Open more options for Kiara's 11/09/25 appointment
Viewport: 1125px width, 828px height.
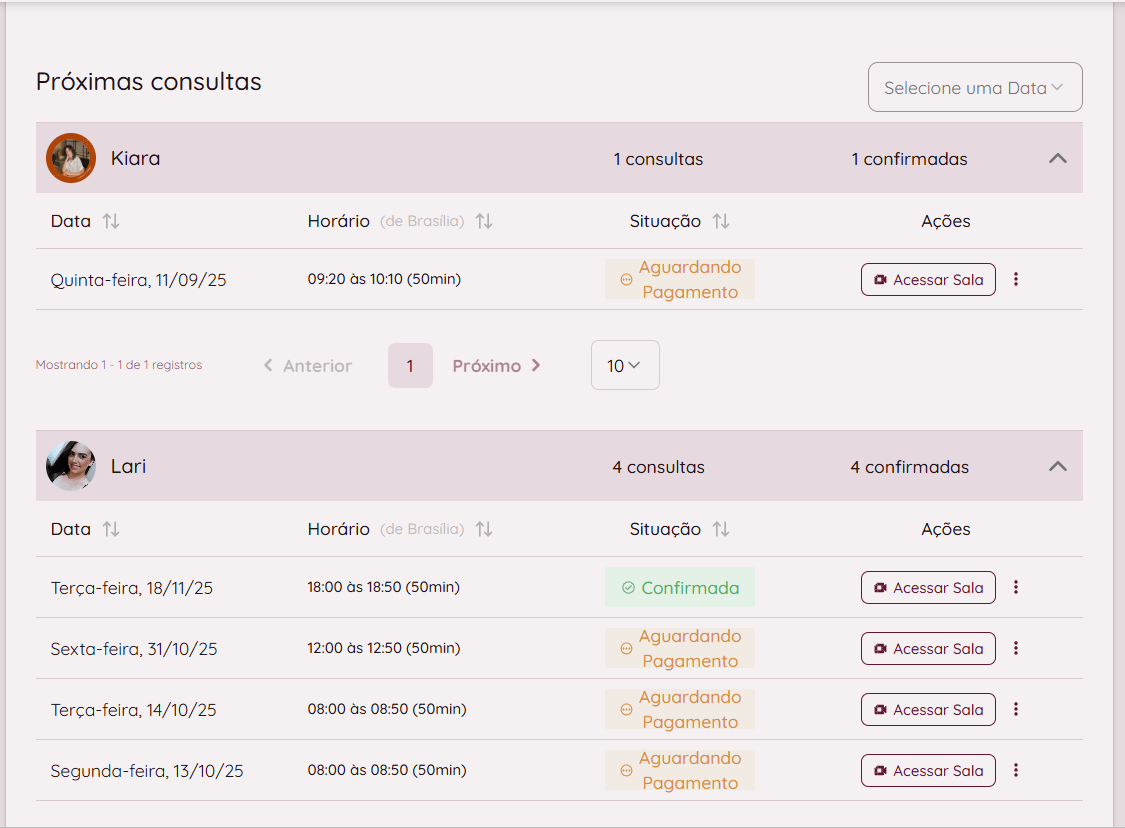1016,279
